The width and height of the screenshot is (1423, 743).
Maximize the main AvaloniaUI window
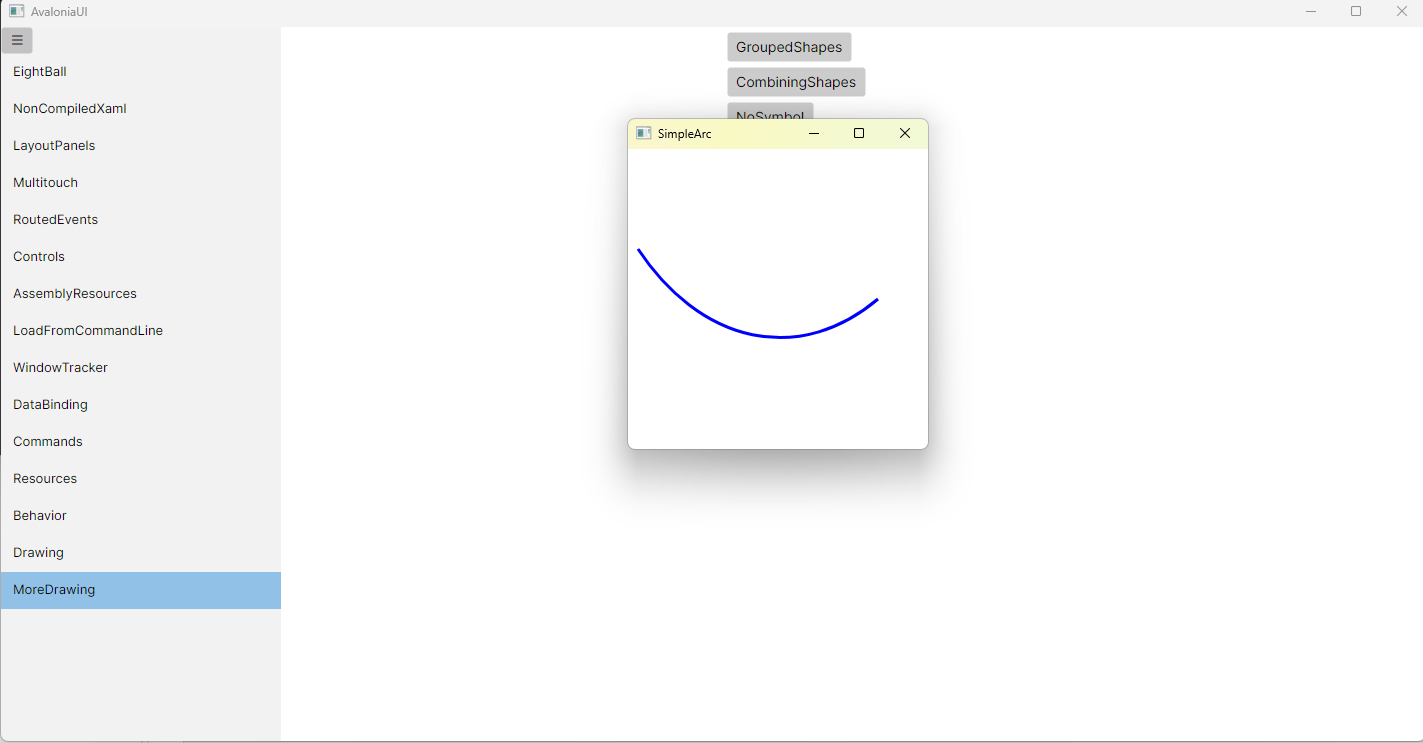click(x=1356, y=11)
